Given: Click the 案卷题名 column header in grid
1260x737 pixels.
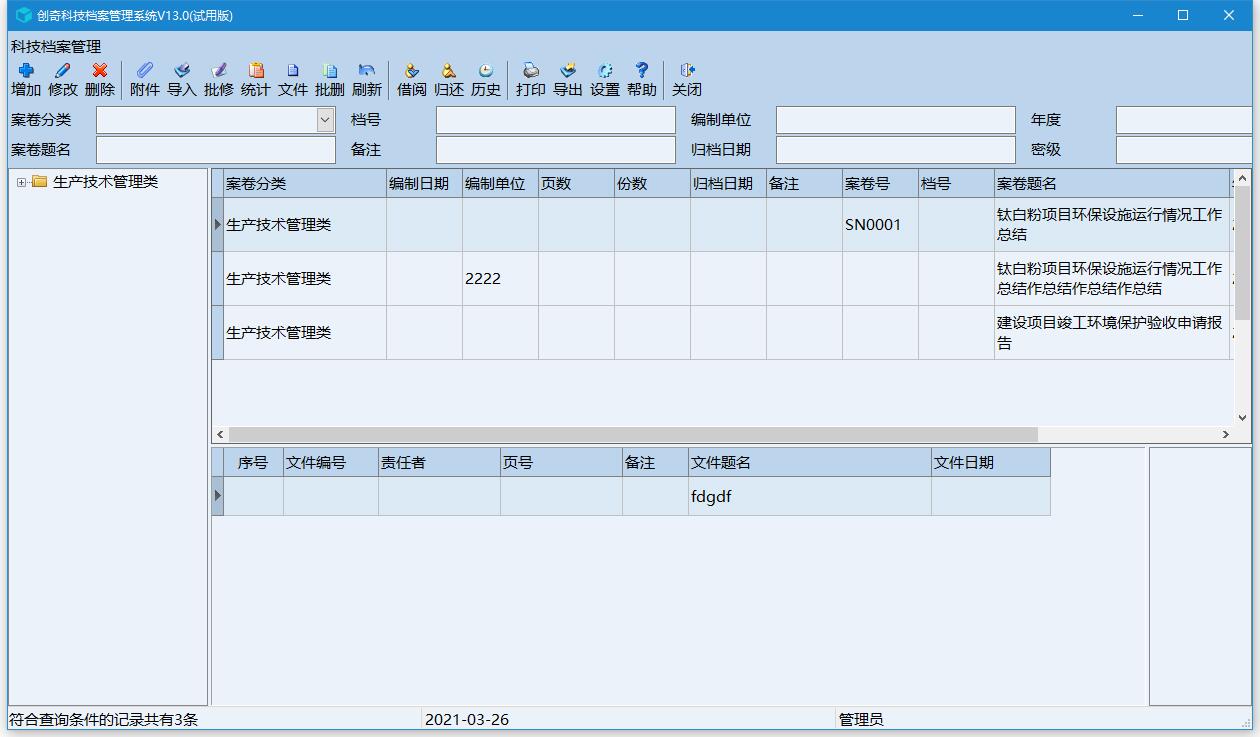Looking at the screenshot, I should (1113, 184).
